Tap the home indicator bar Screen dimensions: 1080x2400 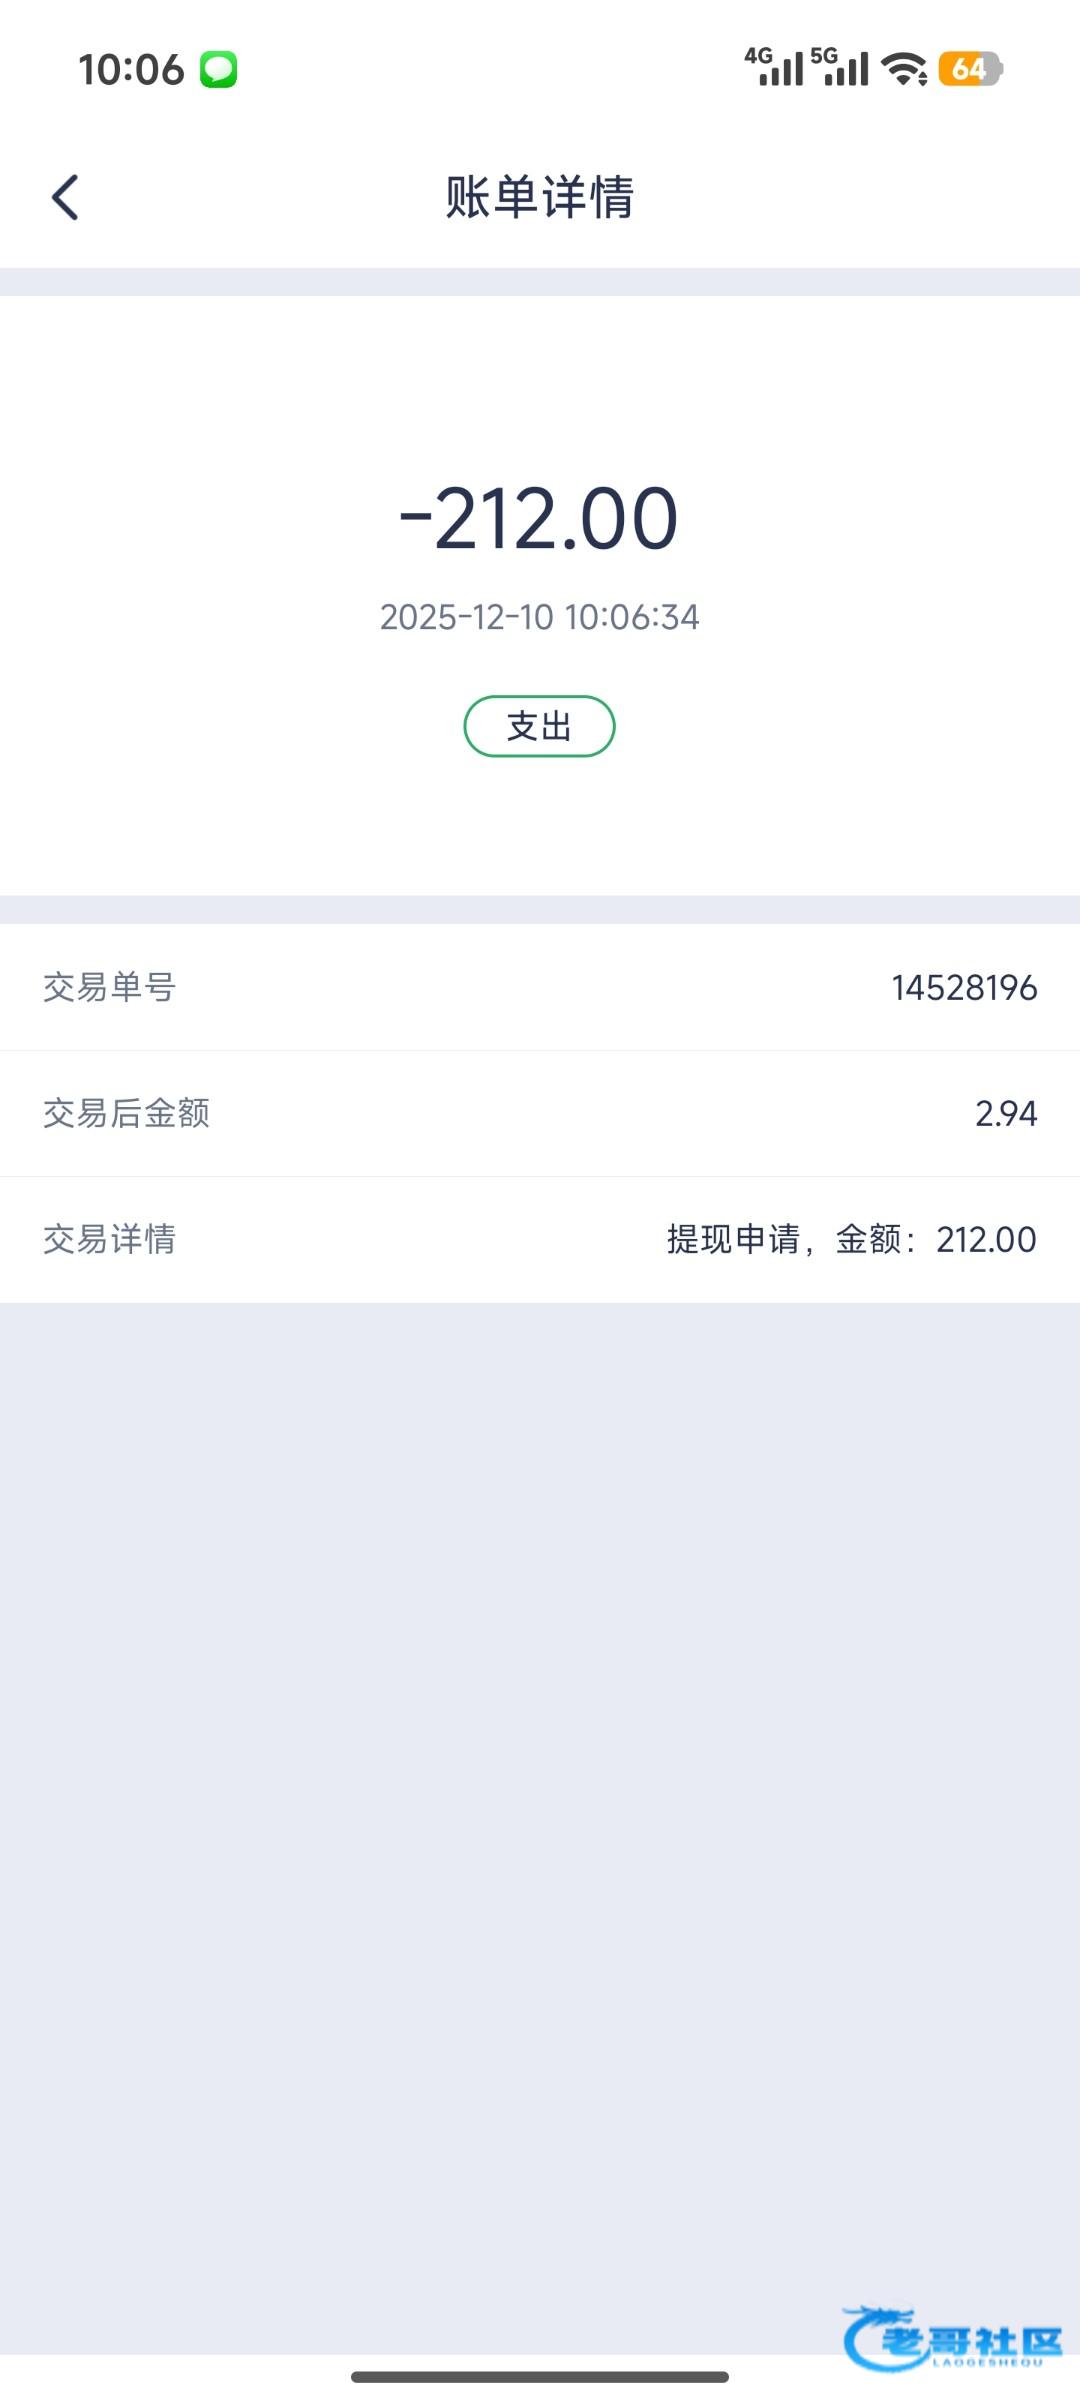[x=539, y=2377]
